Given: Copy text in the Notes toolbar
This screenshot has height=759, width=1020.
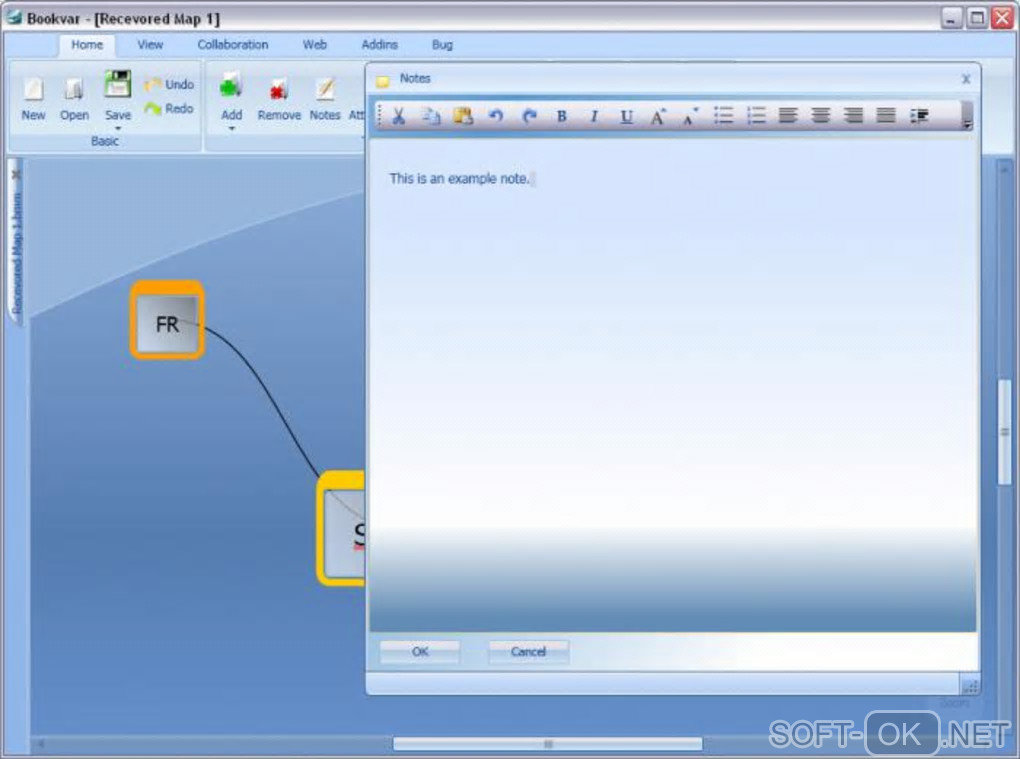Looking at the screenshot, I should (431, 116).
